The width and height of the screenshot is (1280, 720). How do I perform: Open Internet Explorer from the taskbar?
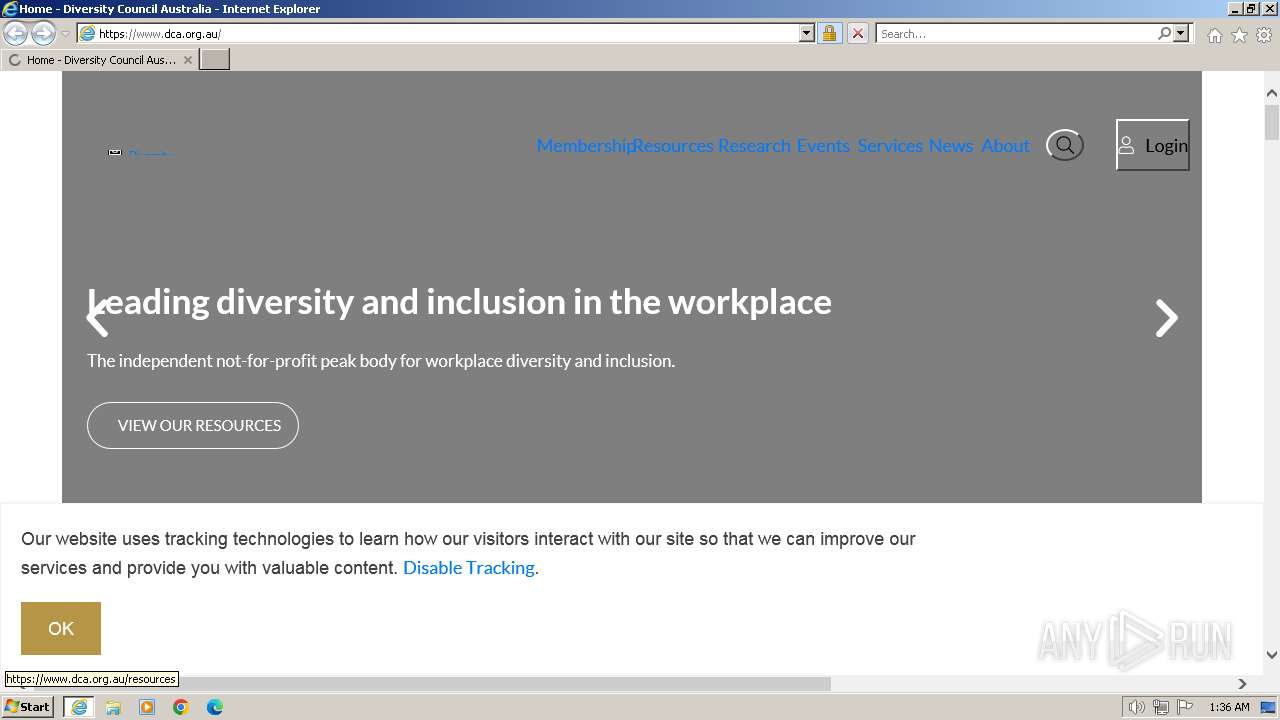coord(79,707)
